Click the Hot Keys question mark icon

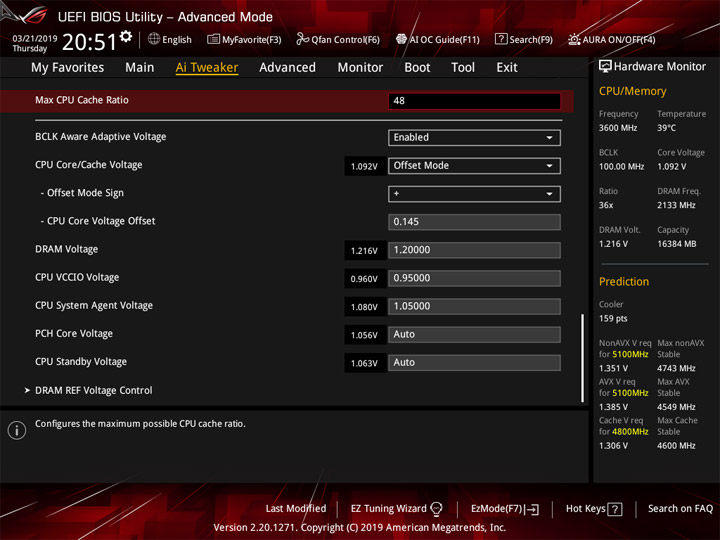(614, 509)
